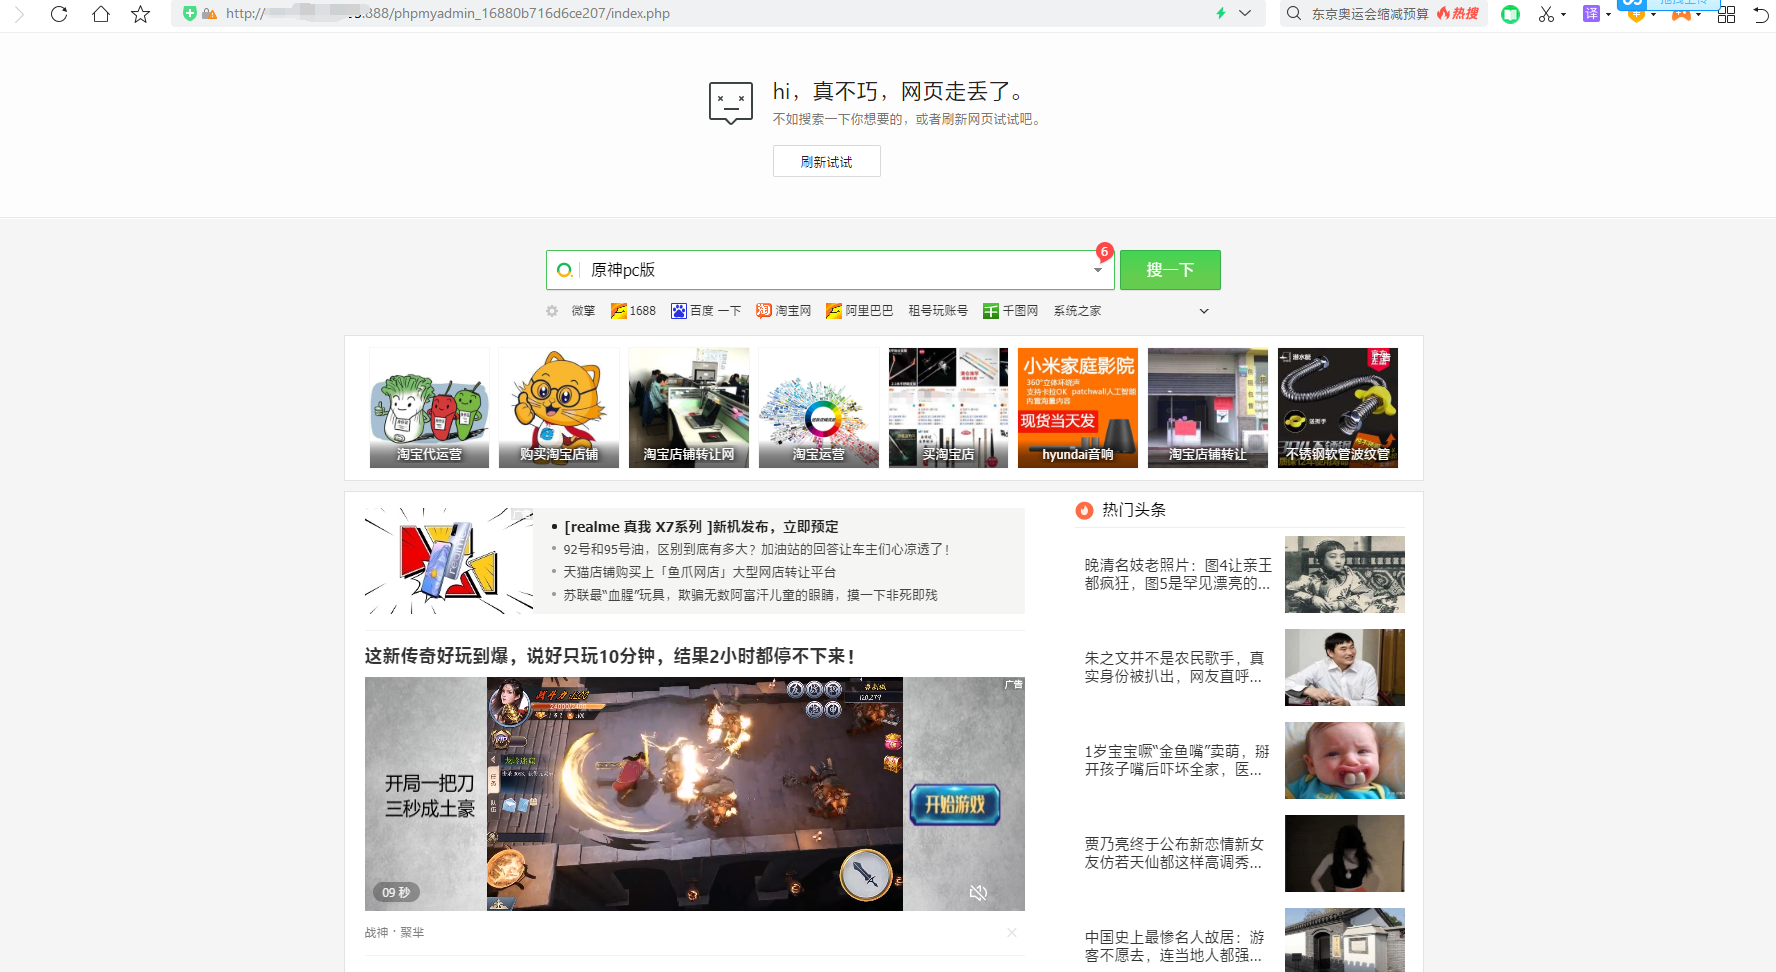Image resolution: width=1776 pixels, height=972 pixels.
Task: Open the 92号和95号油 article link
Action: tap(756, 549)
